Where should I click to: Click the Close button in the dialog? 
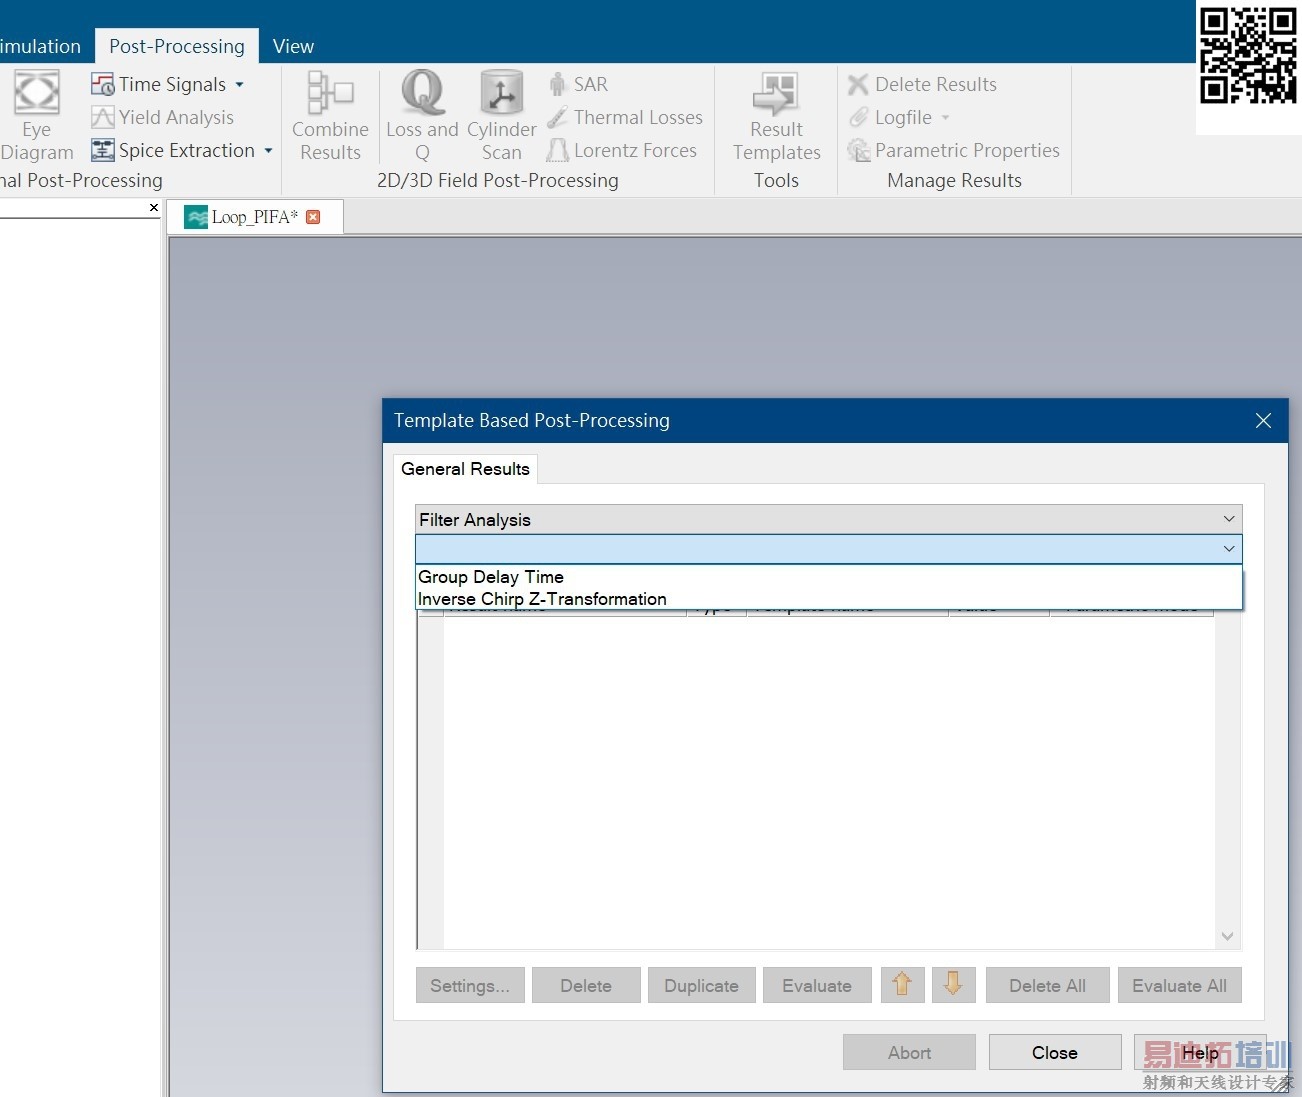[1055, 1052]
